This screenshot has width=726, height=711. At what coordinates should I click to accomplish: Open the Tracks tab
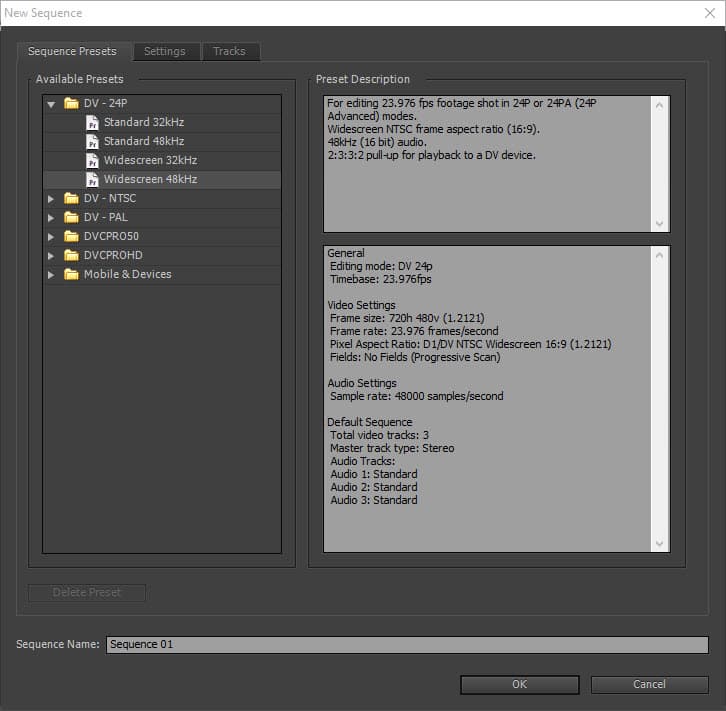pos(229,51)
